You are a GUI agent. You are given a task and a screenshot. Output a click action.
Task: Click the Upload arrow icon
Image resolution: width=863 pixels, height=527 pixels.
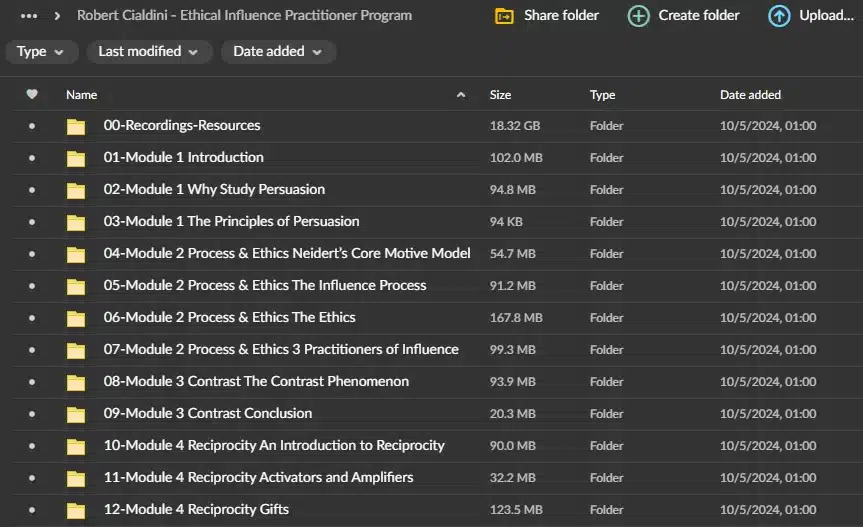[779, 16]
